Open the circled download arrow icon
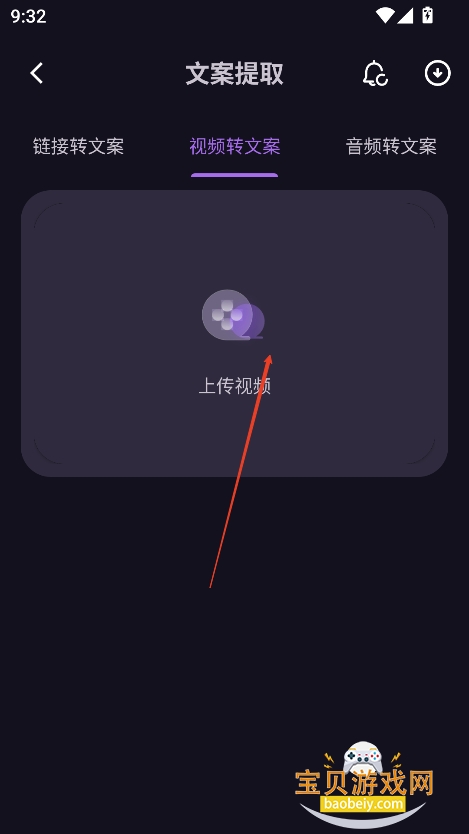The height and width of the screenshot is (834, 469). point(438,73)
